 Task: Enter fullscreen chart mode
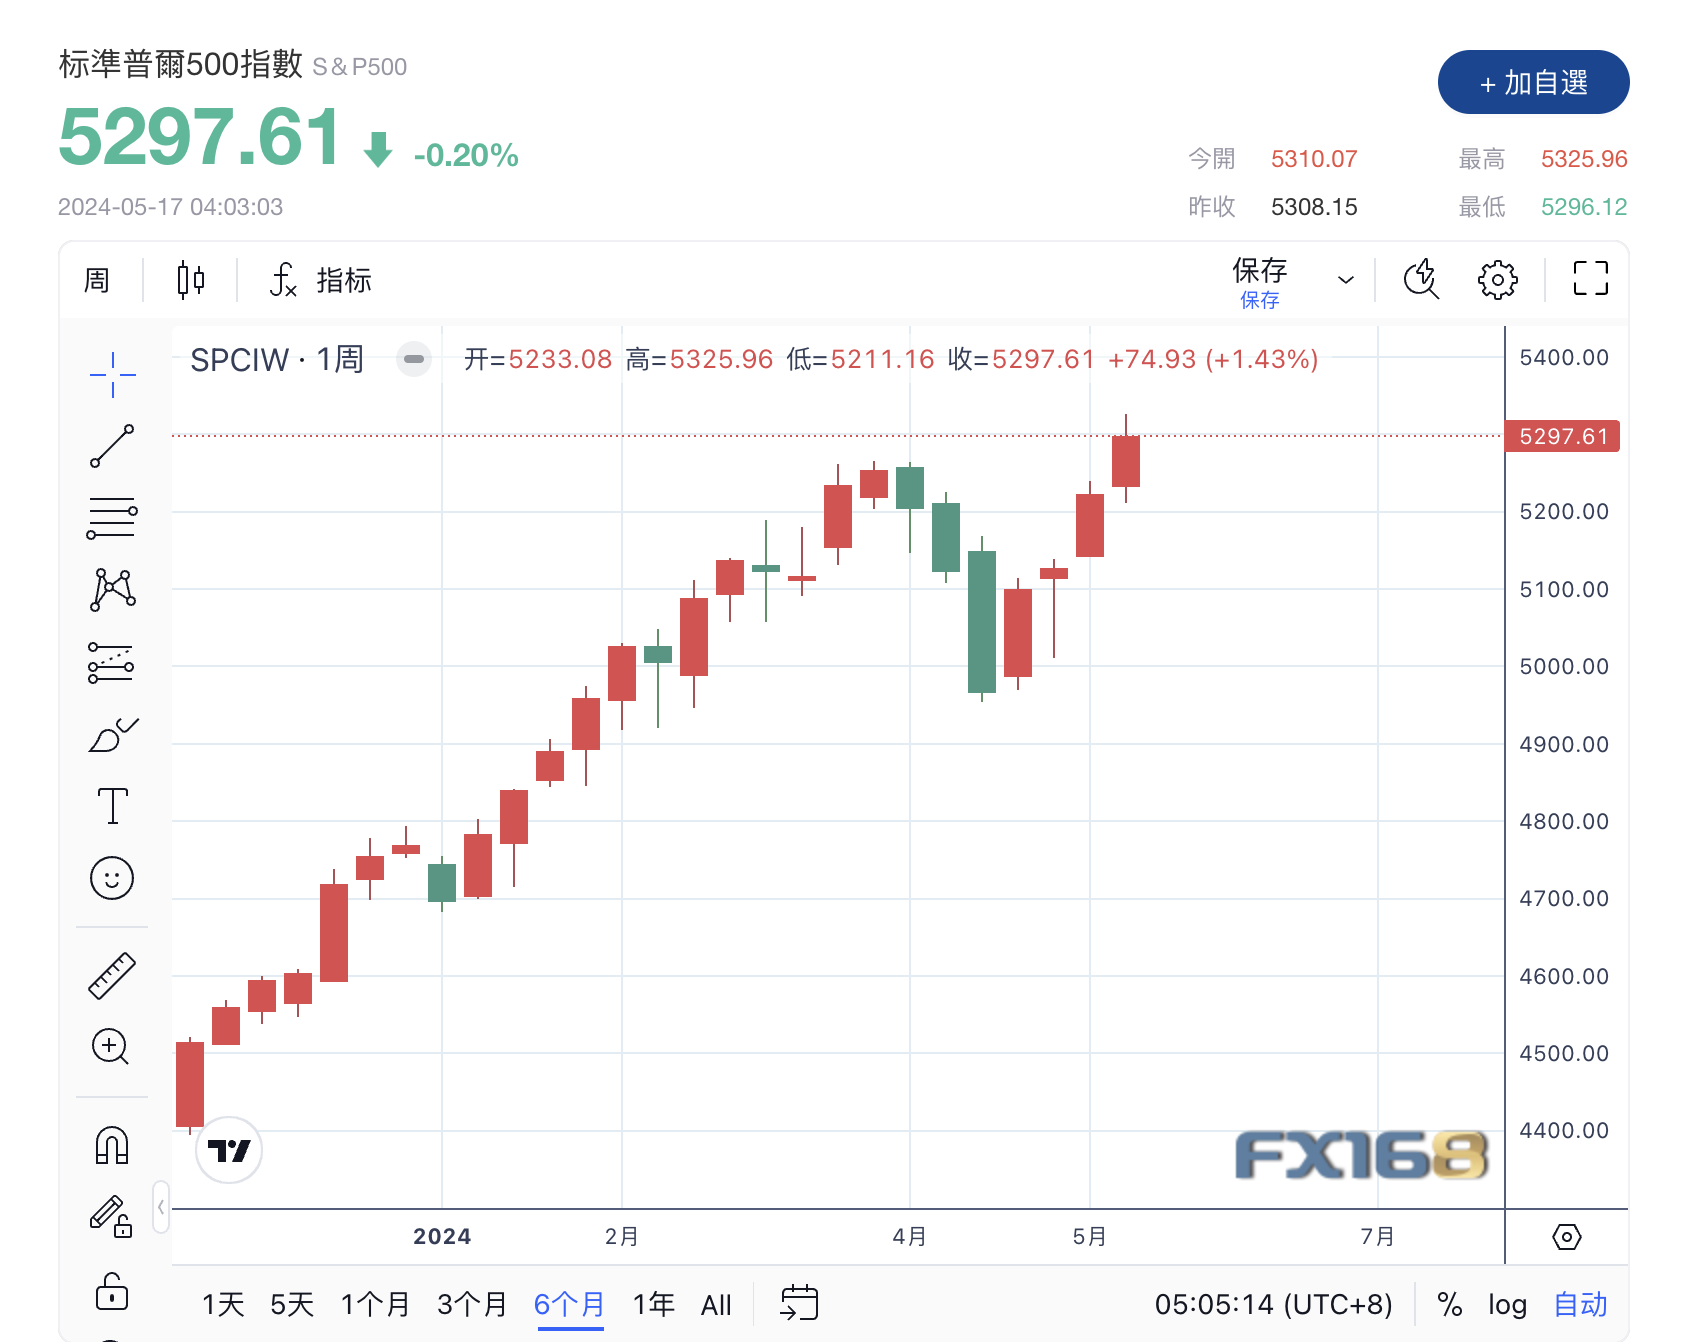(x=1590, y=279)
